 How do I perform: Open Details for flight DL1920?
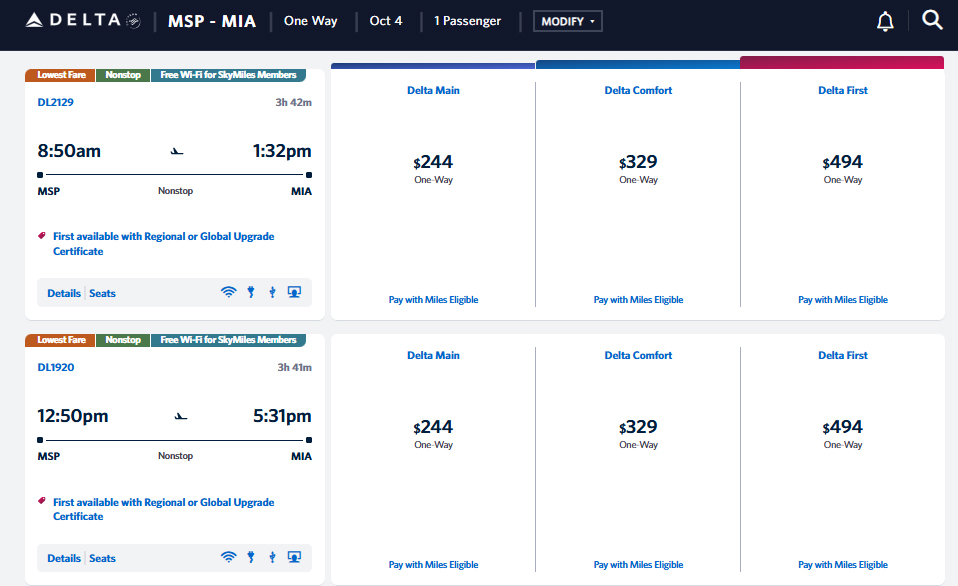click(64, 559)
